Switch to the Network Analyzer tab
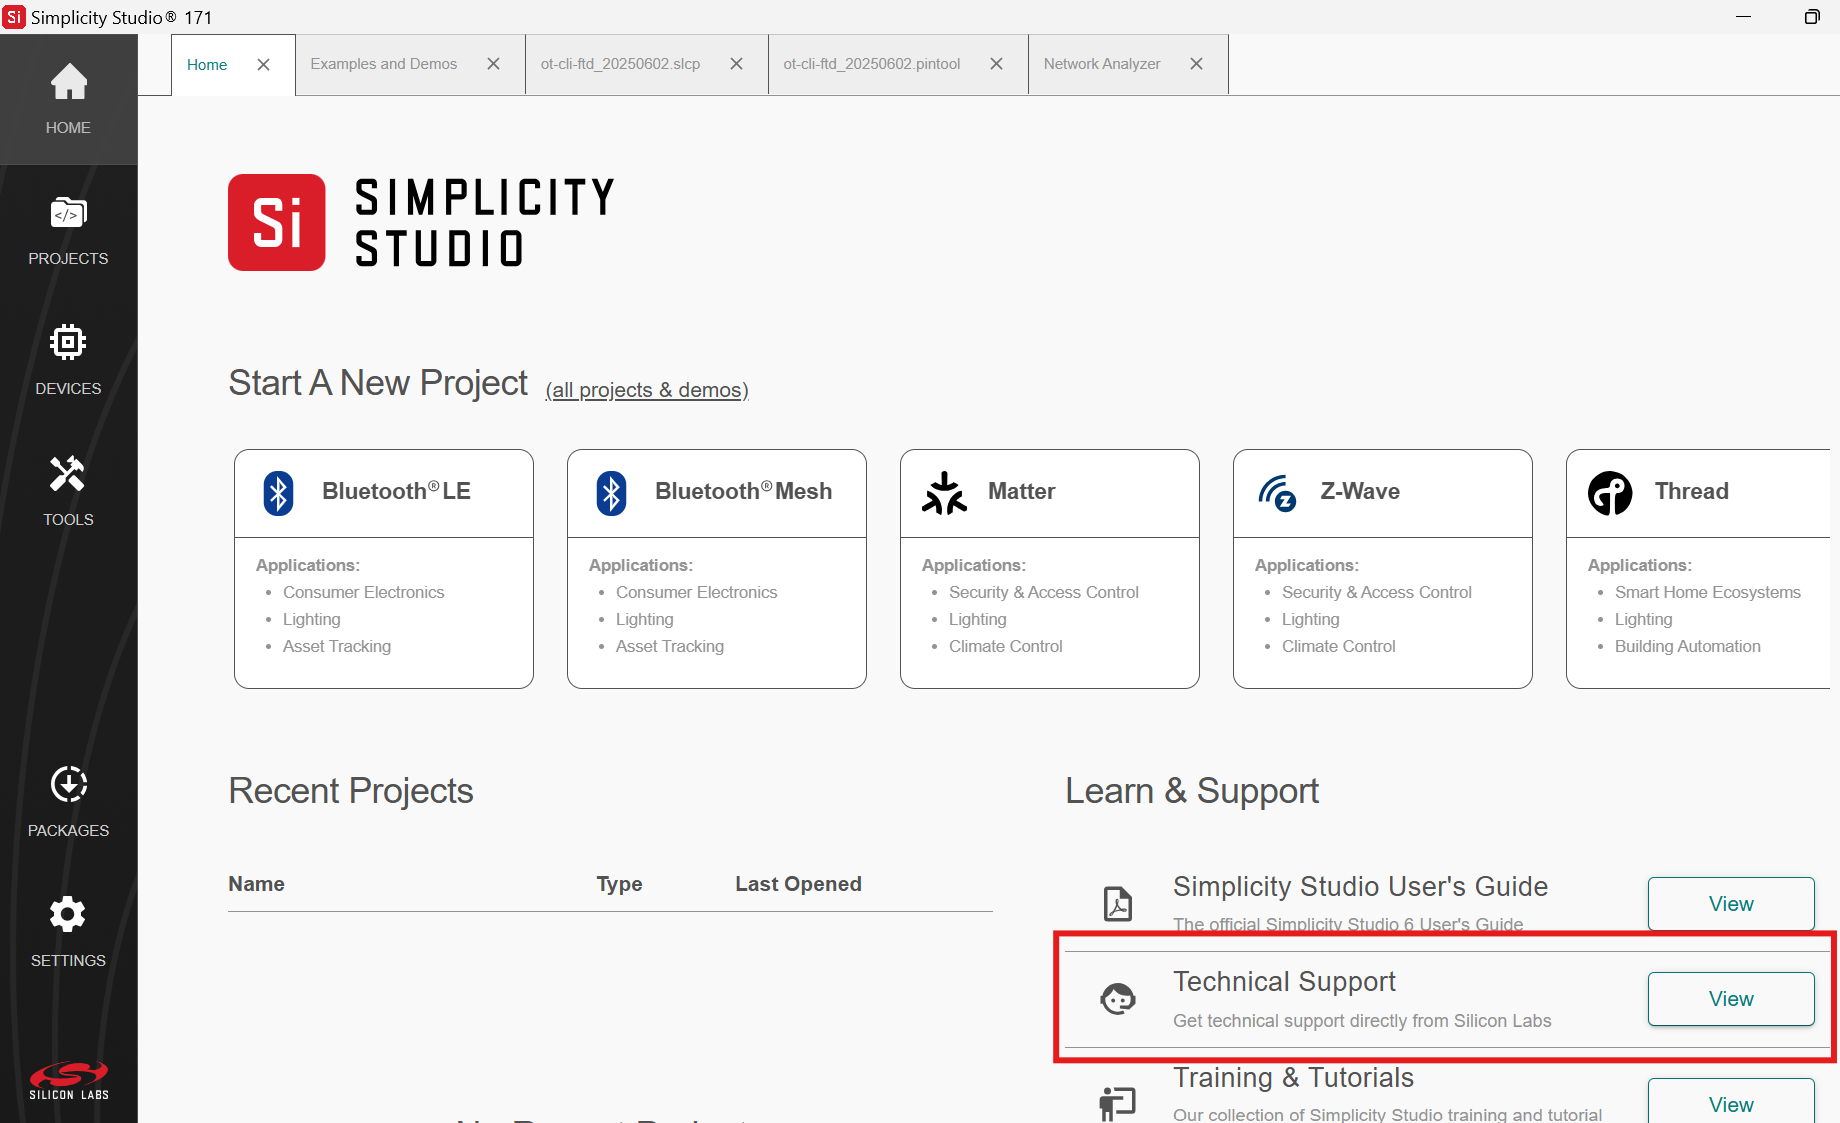This screenshot has width=1840, height=1123. (x=1102, y=64)
